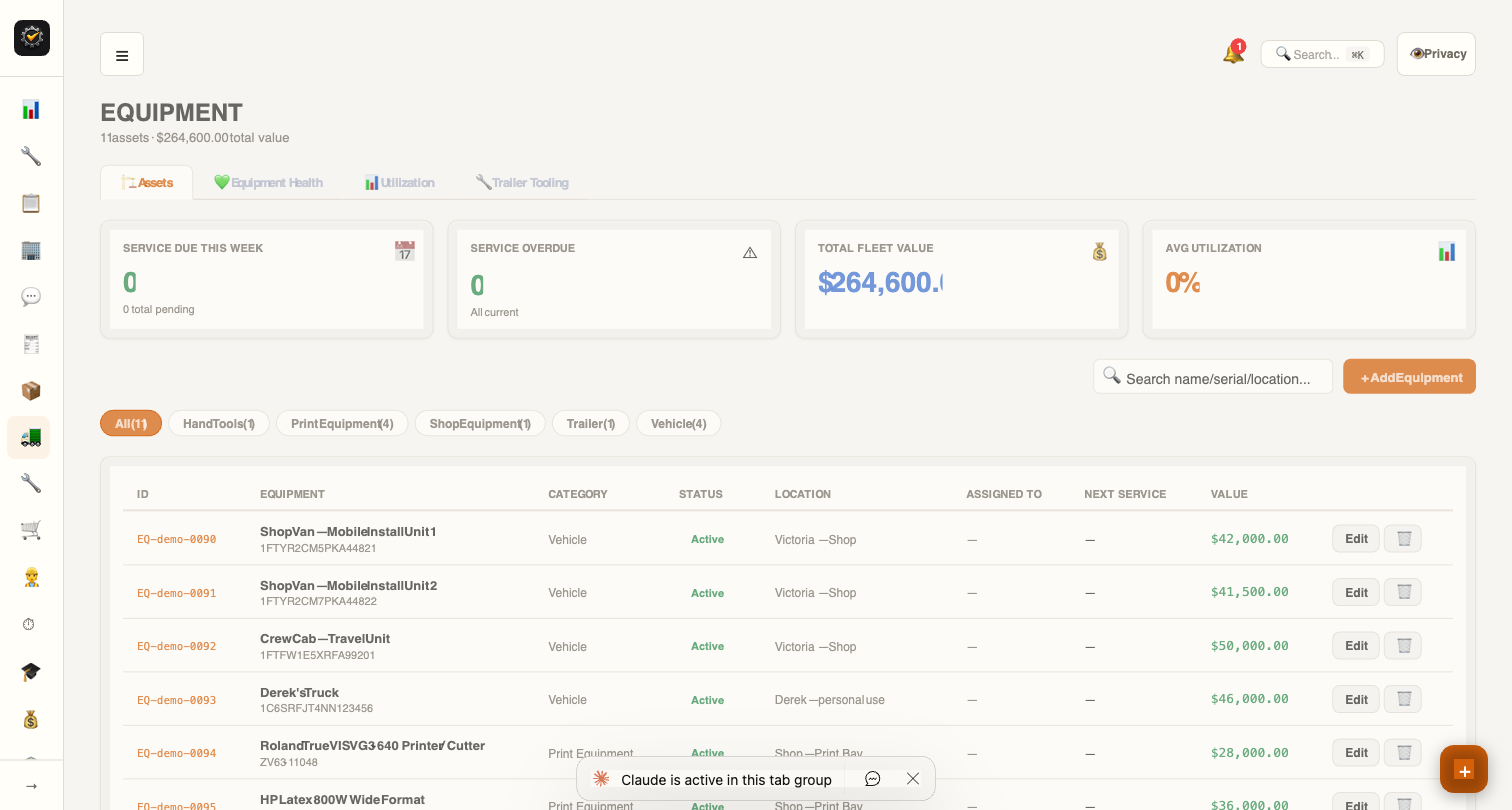
Task: Edit the EQ-demo-0090 Shop Van row
Action: pos(1356,539)
